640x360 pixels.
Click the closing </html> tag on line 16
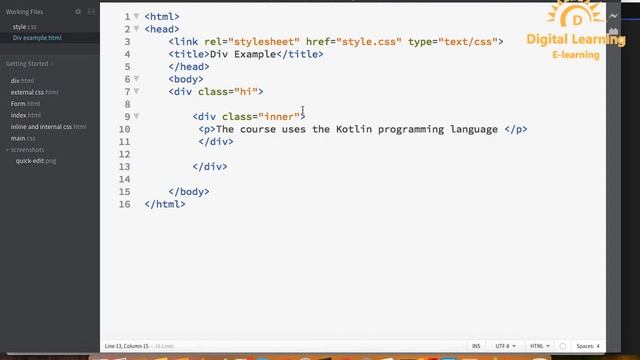tap(165, 204)
